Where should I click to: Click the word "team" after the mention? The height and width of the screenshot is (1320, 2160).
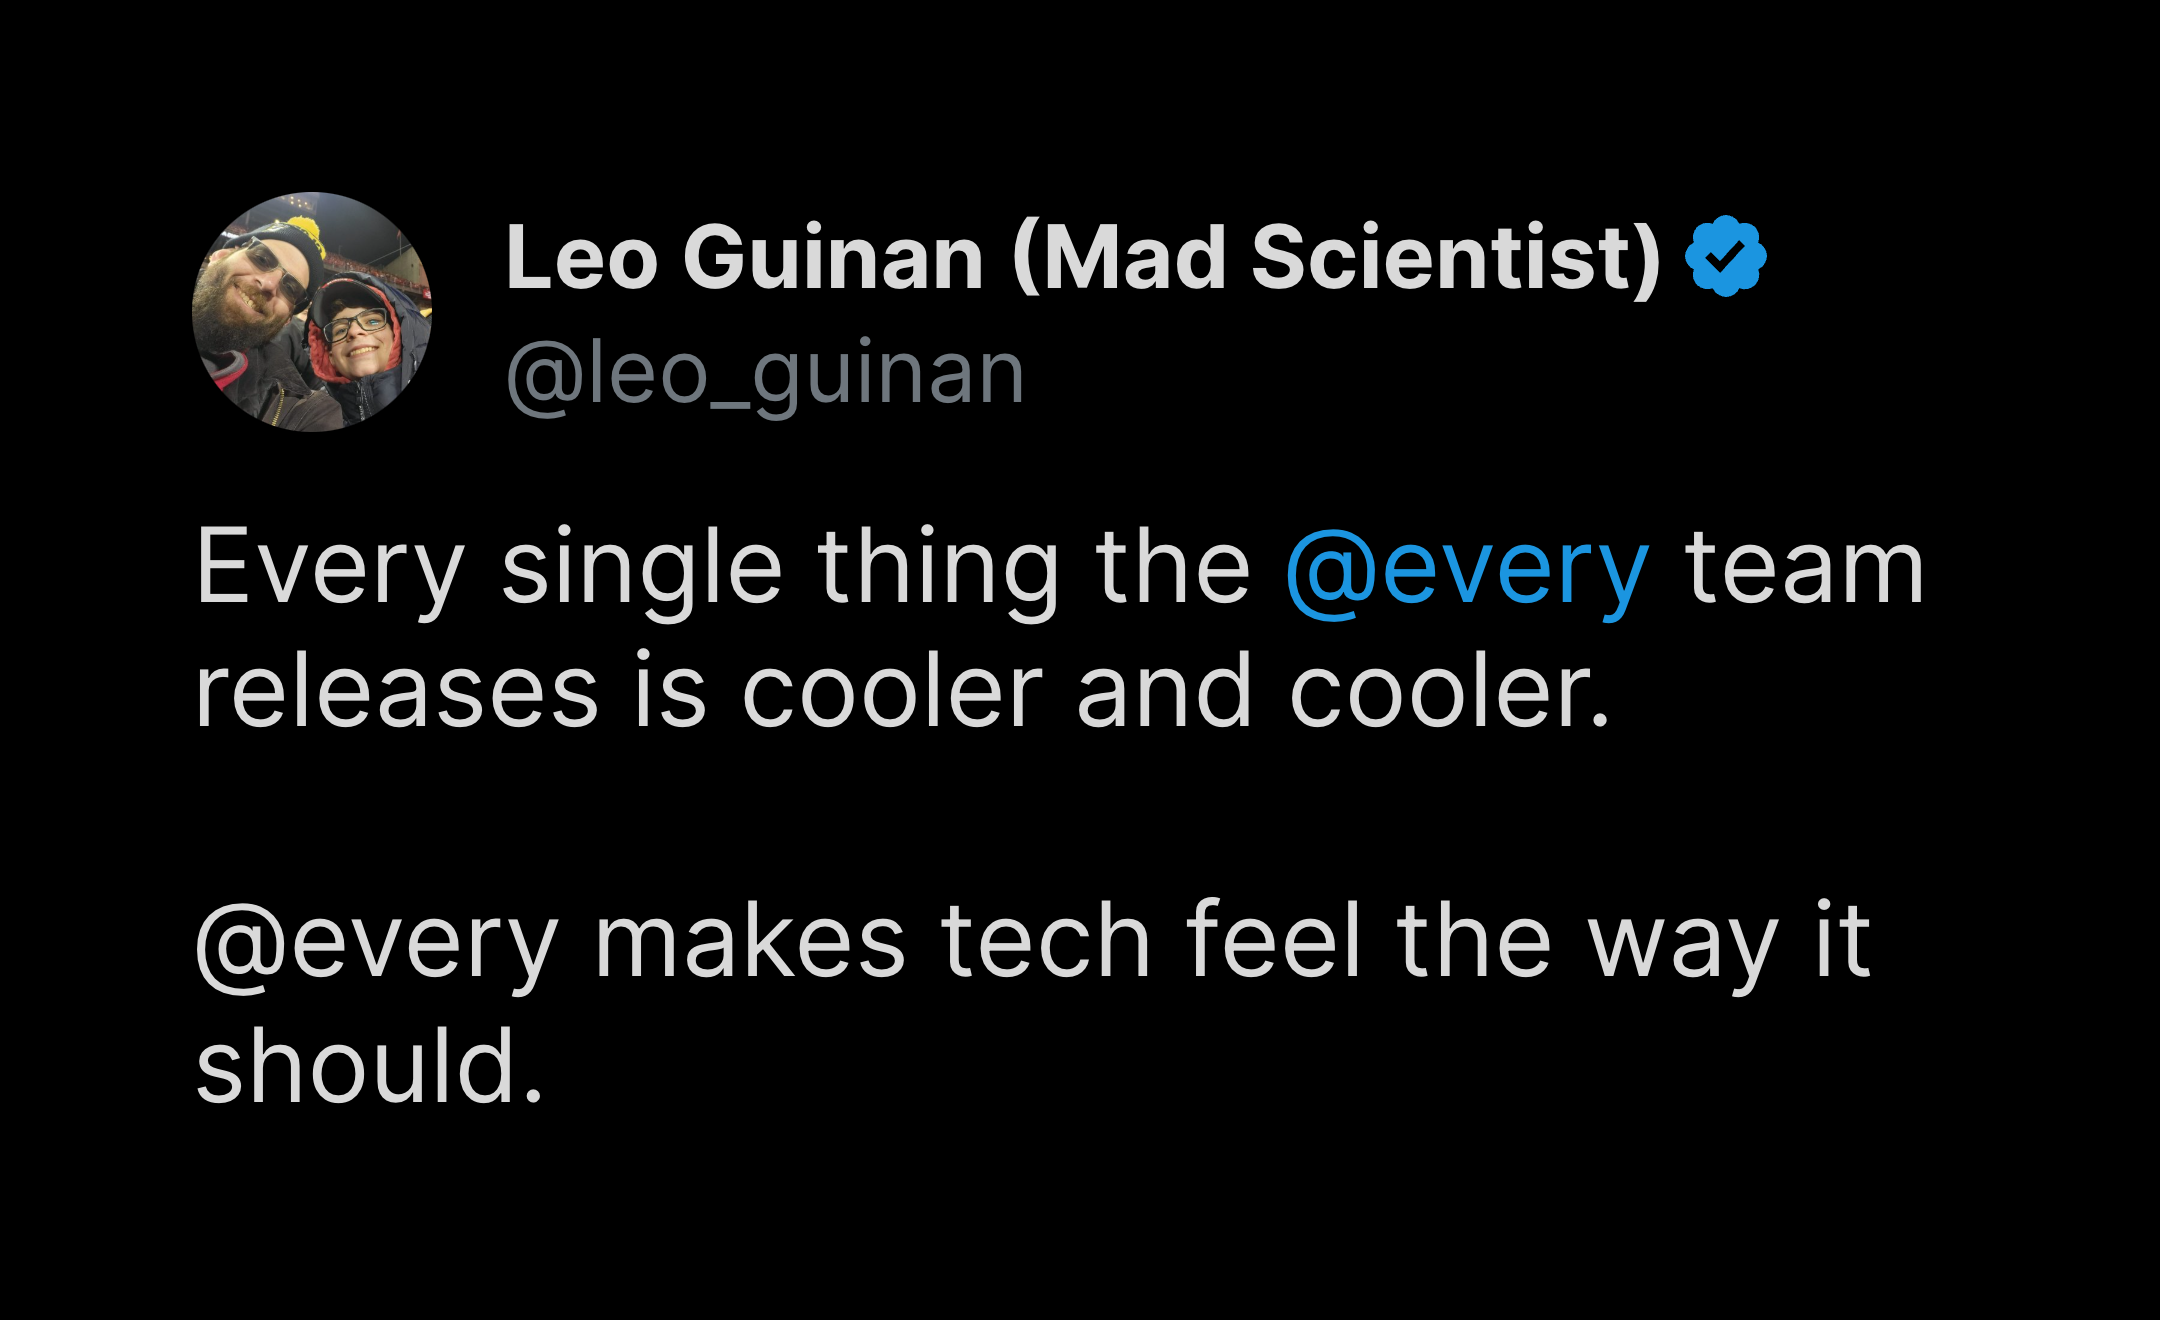[x=1805, y=570]
